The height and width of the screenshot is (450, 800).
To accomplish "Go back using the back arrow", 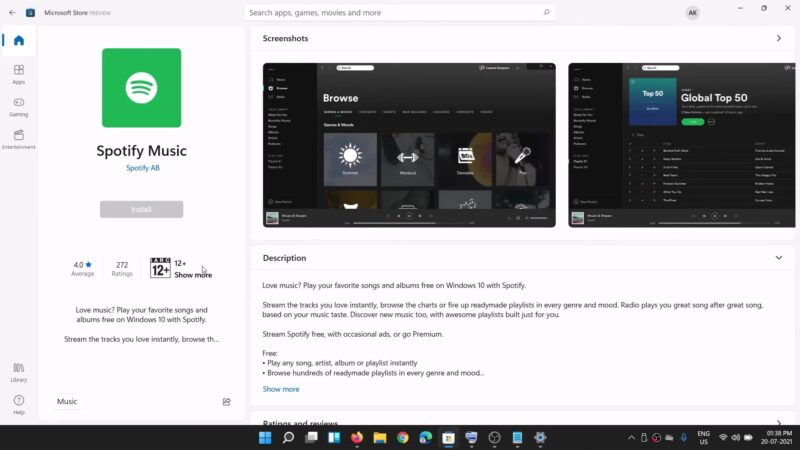I will coord(12,13).
